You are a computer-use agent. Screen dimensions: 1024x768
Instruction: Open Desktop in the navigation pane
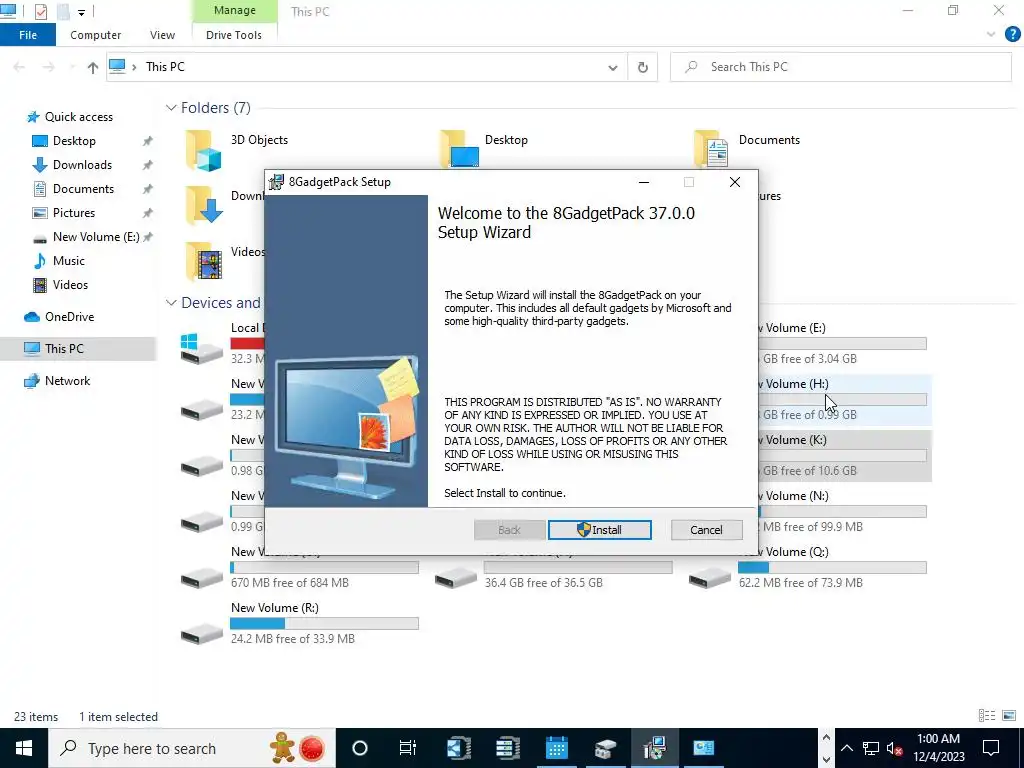74,140
